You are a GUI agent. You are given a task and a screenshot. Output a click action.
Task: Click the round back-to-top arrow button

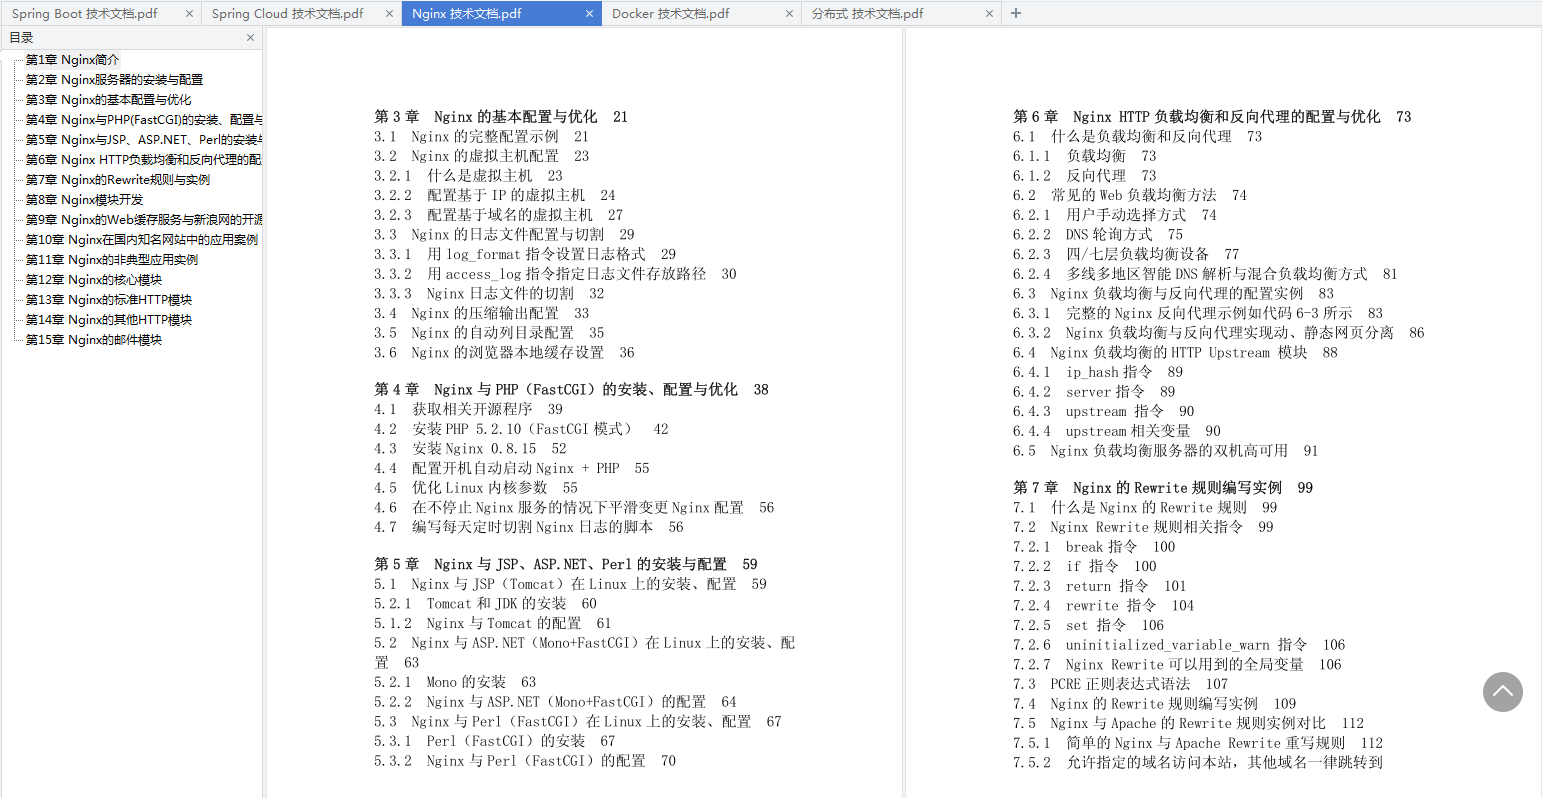pyautogui.click(x=1502, y=692)
